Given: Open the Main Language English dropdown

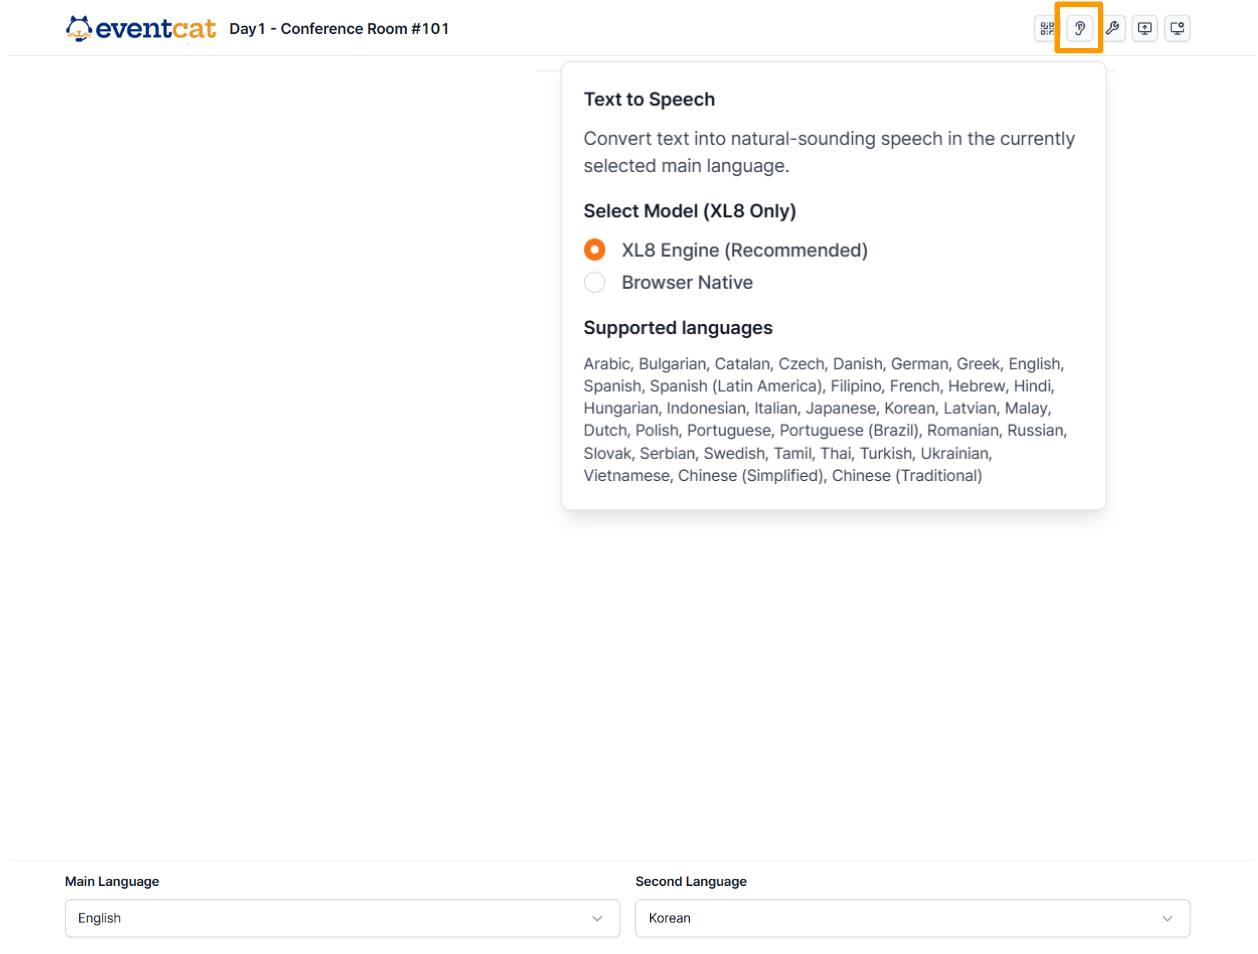Looking at the screenshot, I should [342, 918].
